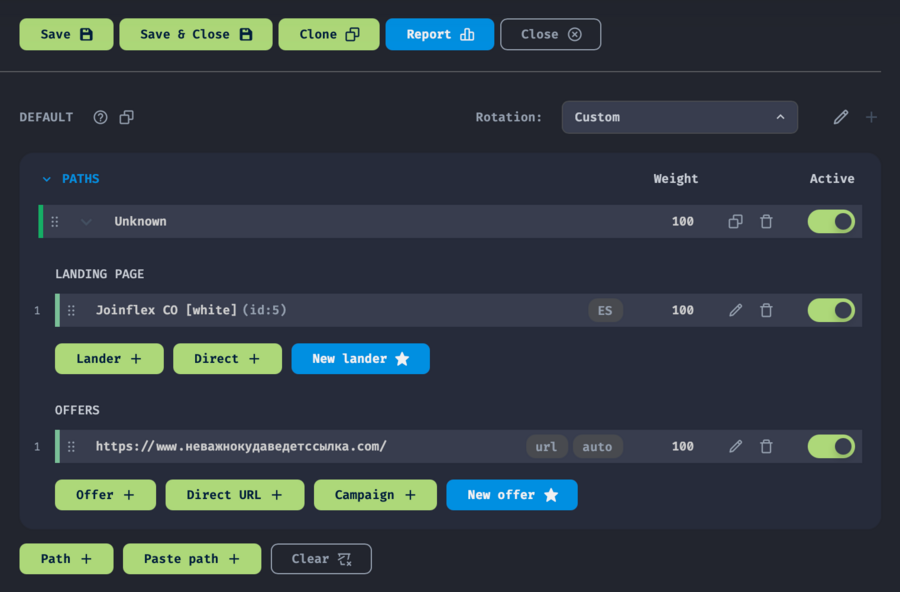The height and width of the screenshot is (592, 900).
Task: Duplicate the Unknown path using copy icon
Action: [x=736, y=222]
